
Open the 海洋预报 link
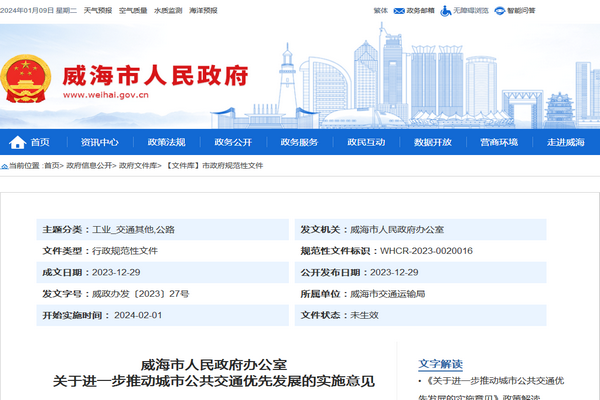[x=205, y=10]
